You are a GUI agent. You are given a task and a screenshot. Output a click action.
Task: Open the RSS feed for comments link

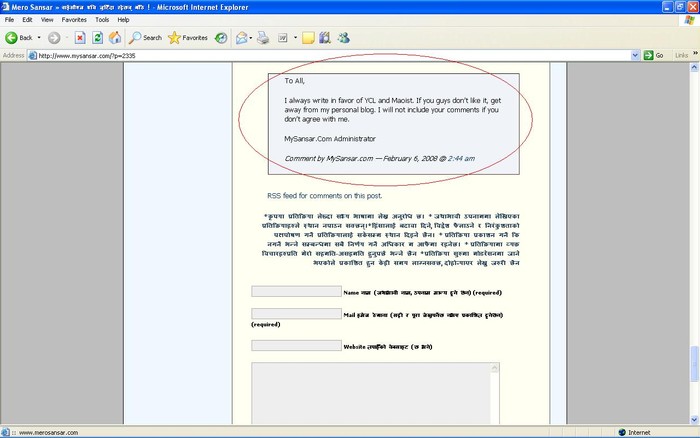coord(324,196)
